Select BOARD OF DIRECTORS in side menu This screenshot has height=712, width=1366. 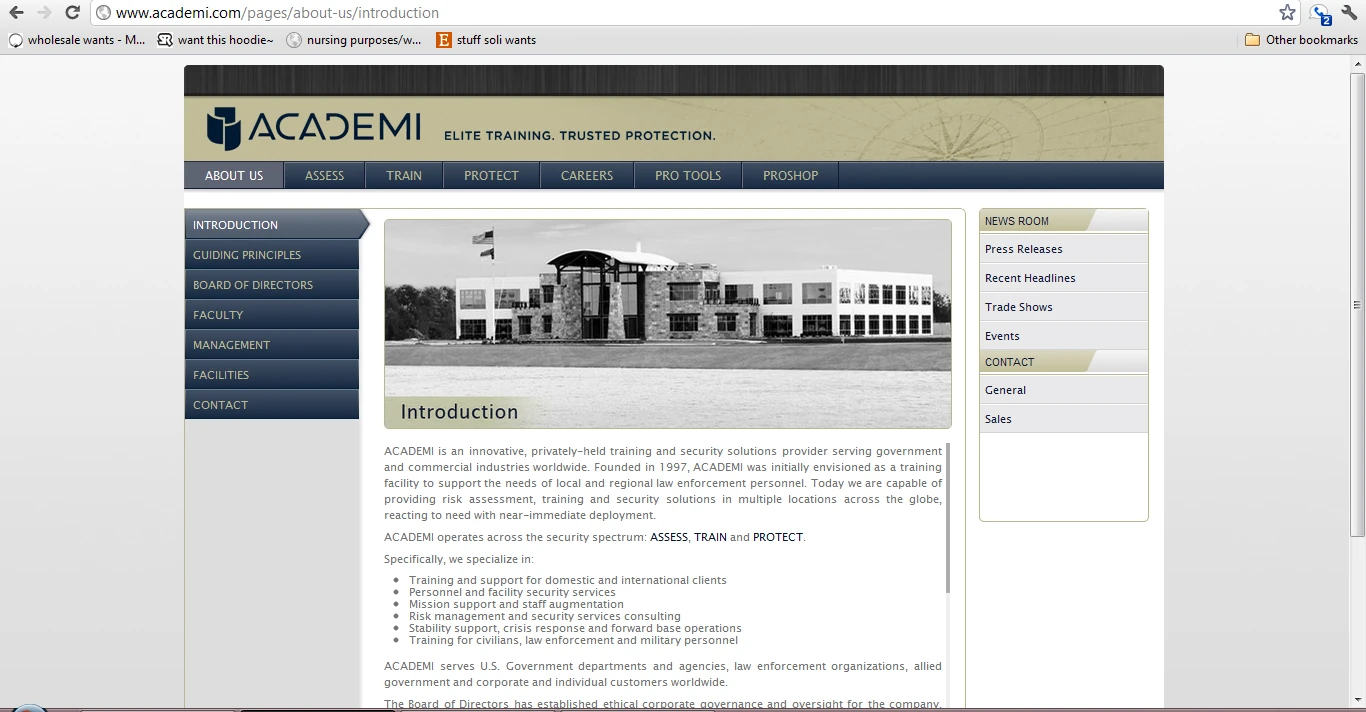[272, 285]
